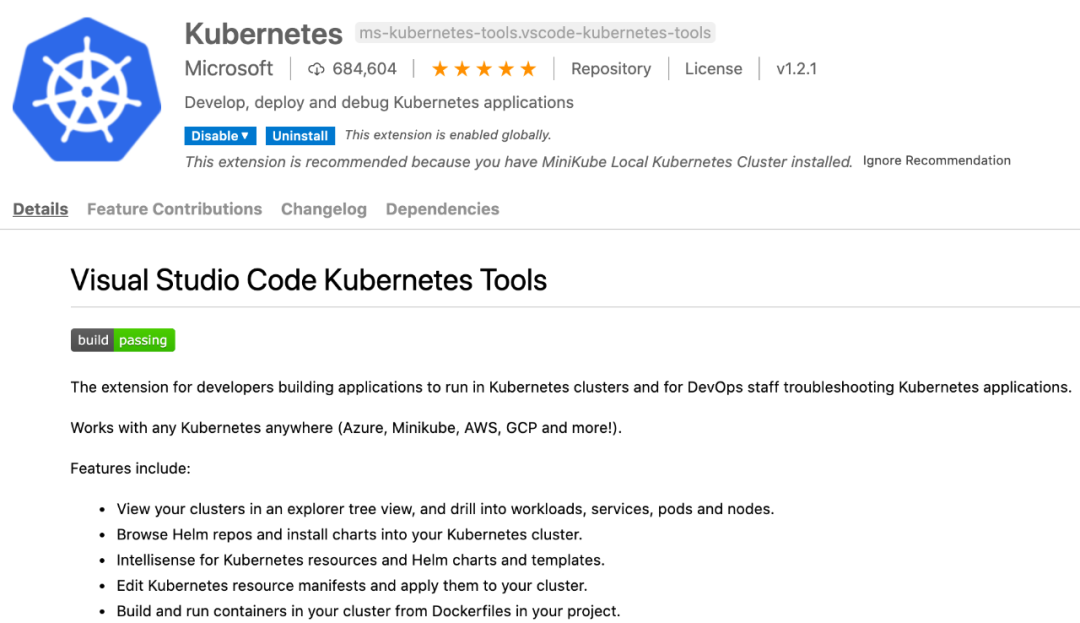
Task: Open the License link
Action: (x=714, y=69)
